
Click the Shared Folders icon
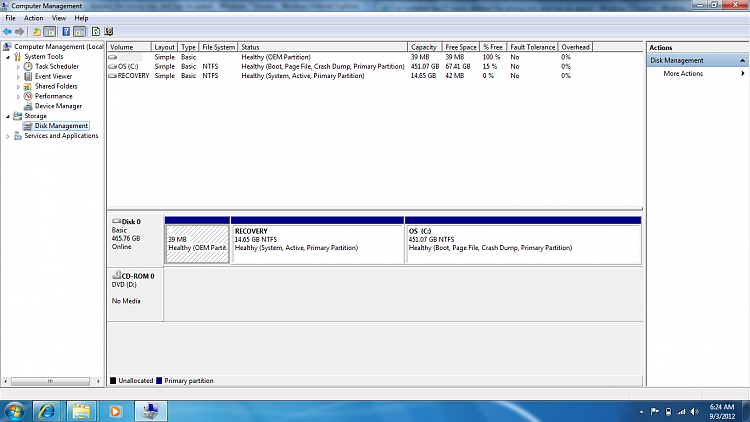28,86
